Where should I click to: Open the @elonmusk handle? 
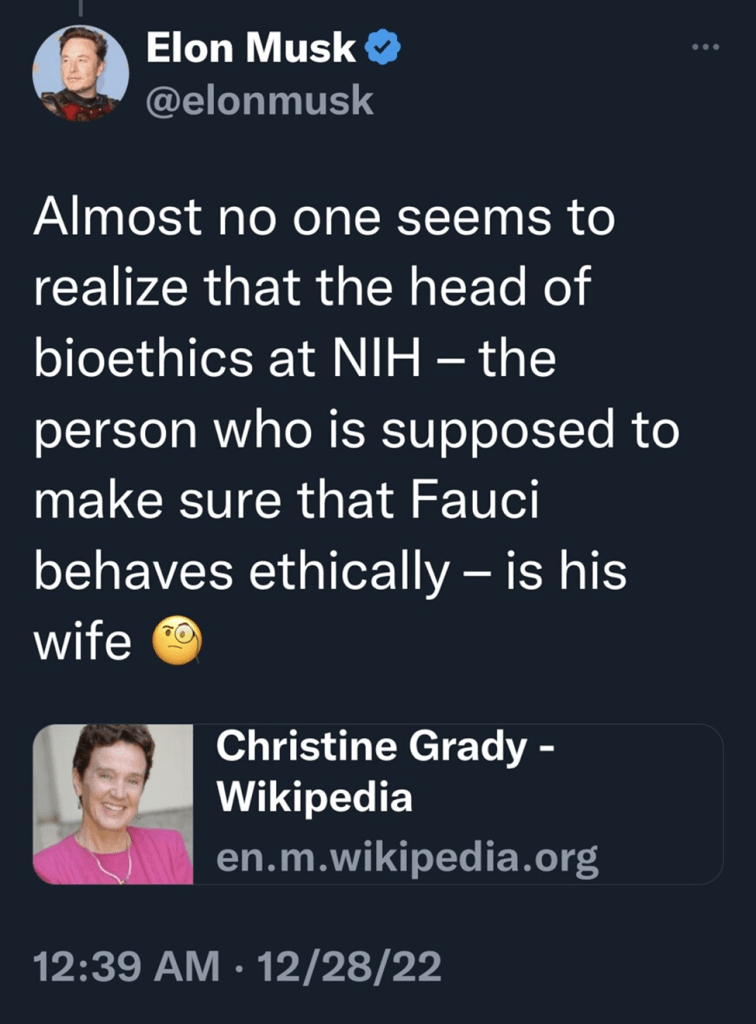coord(260,101)
